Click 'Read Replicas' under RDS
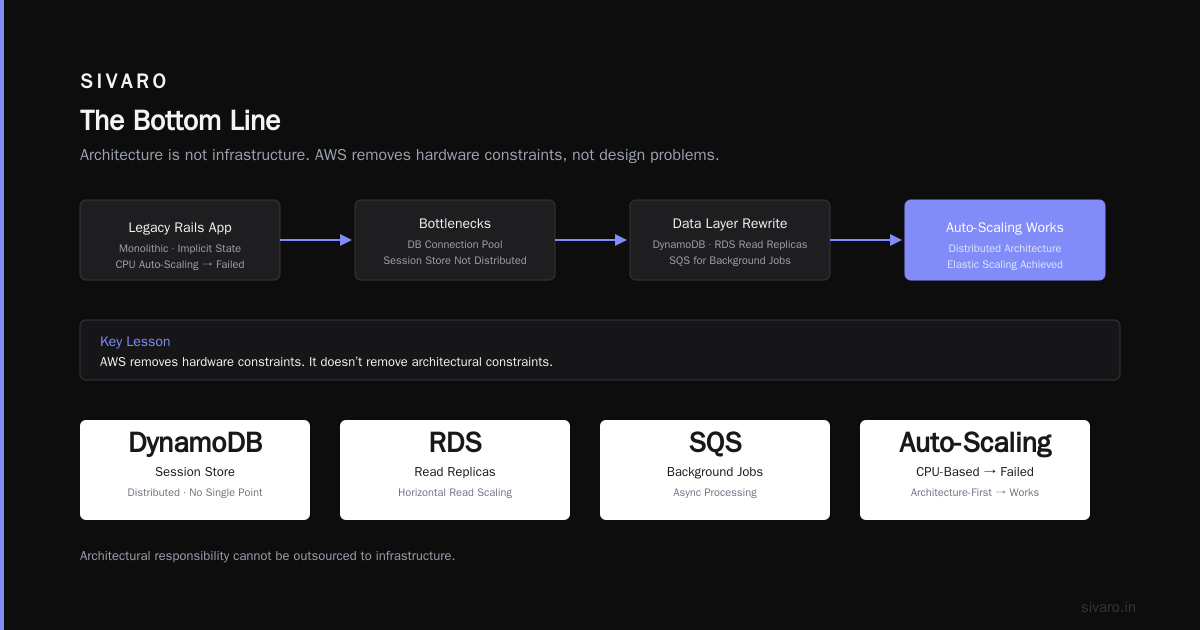 click(x=455, y=472)
